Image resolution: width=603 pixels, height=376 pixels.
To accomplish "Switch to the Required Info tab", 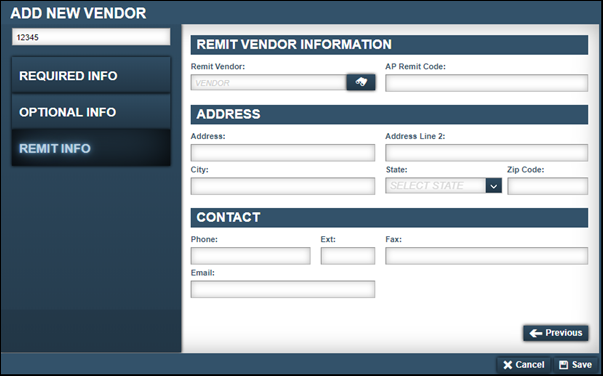I will point(91,75).
